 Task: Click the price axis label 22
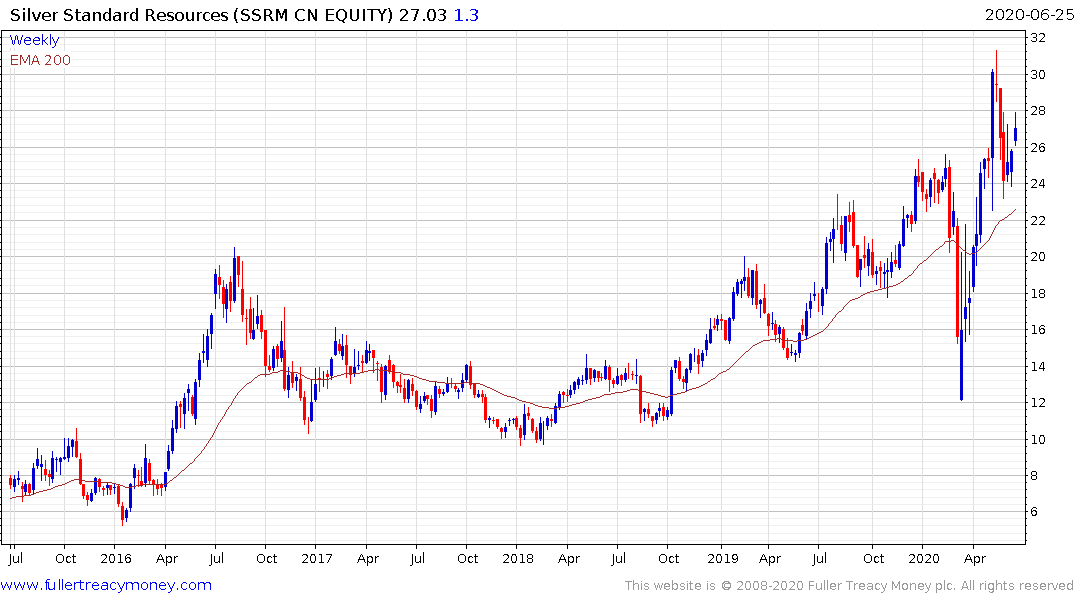1038,220
